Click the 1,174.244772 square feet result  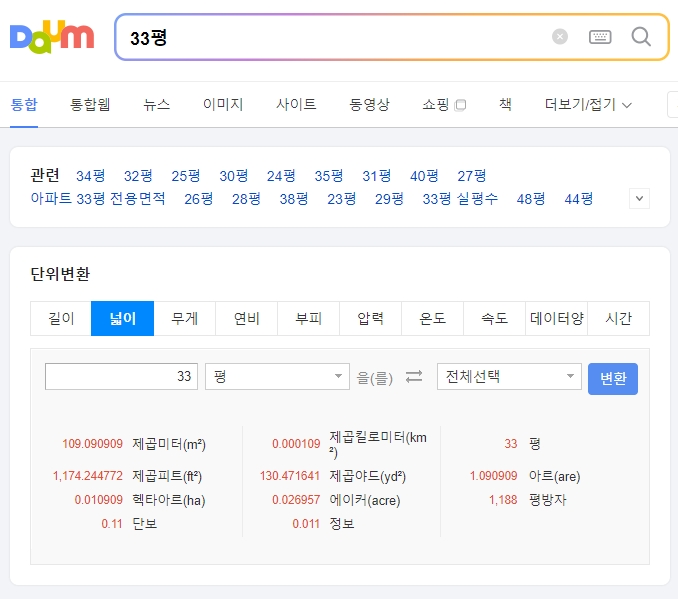(88, 476)
